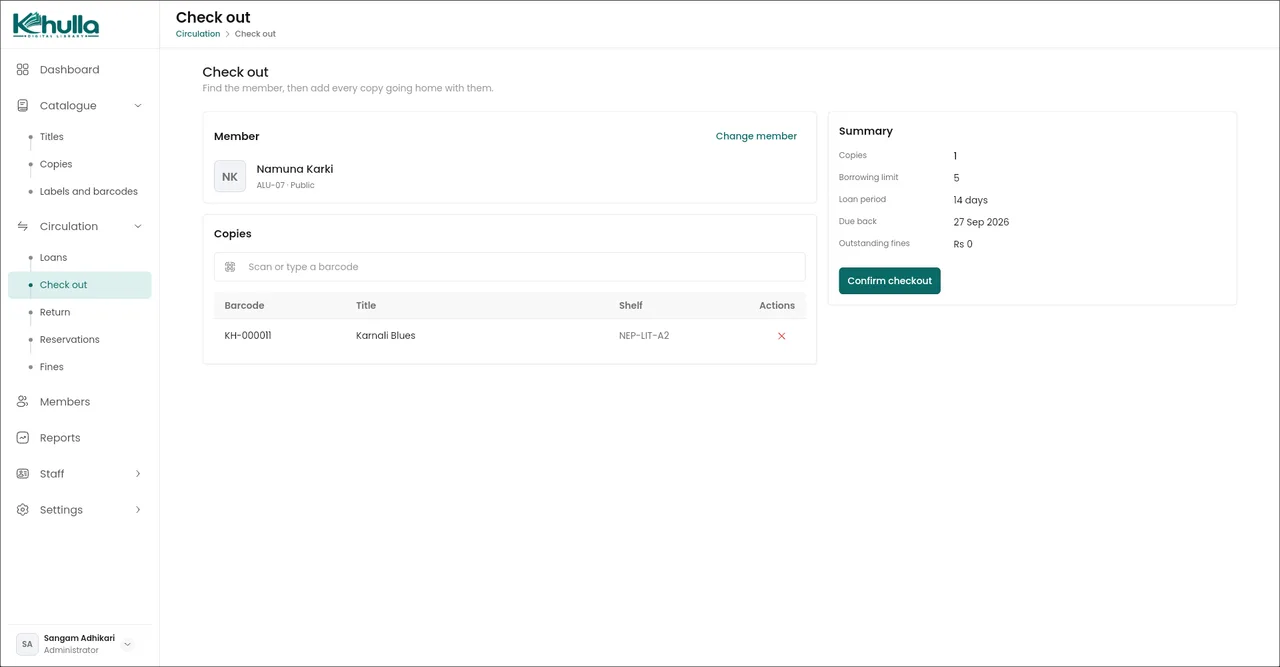Click the Catalogue book icon
Viewport: 1280px width, 667px height.
(23, 106)
